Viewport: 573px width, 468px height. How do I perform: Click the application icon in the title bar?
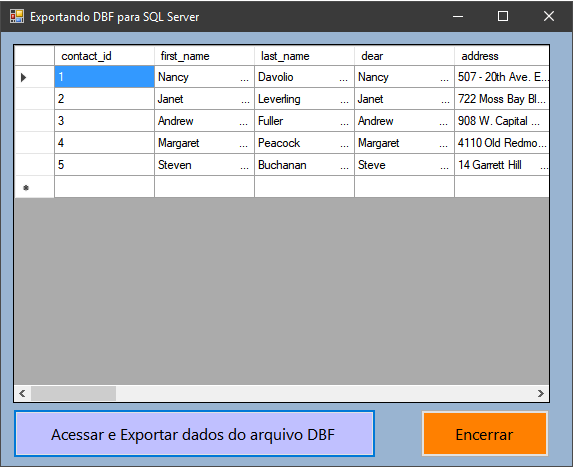16,16
